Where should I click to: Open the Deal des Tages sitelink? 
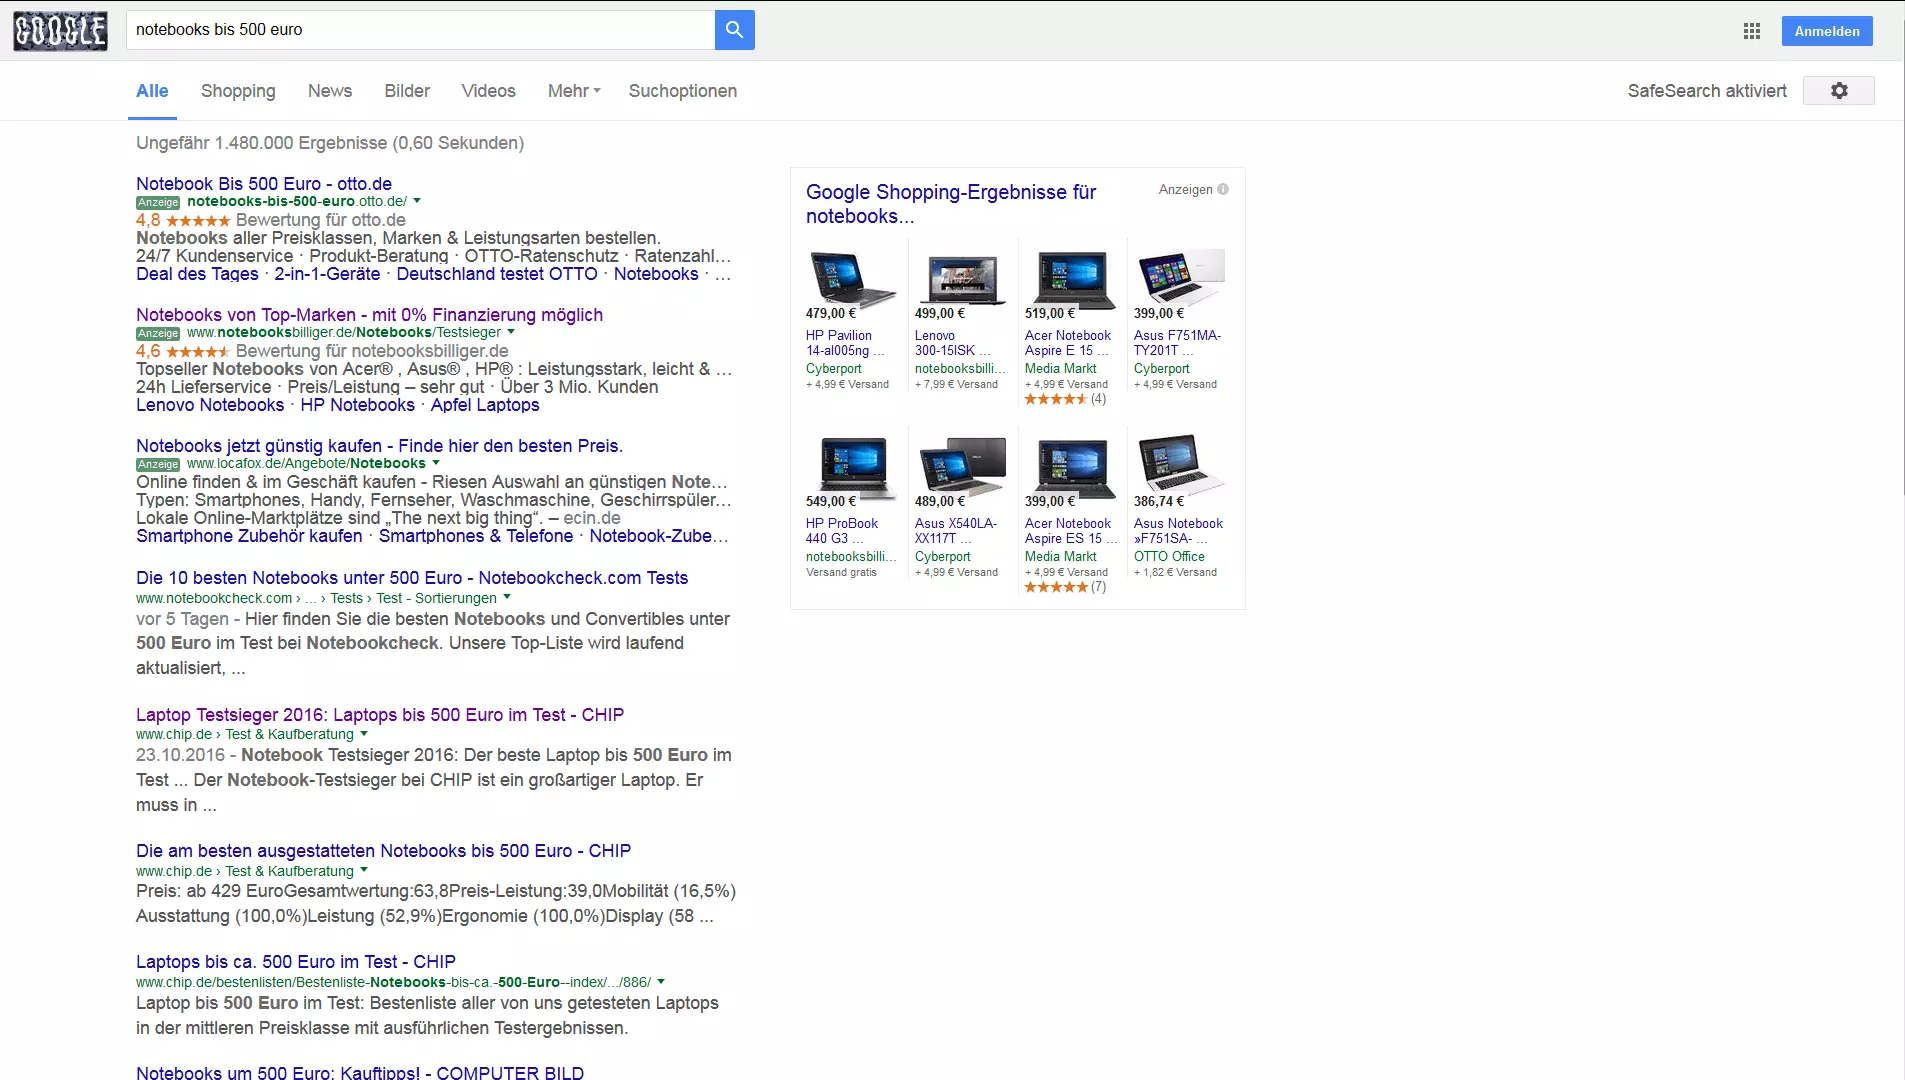tap(197, 274)
